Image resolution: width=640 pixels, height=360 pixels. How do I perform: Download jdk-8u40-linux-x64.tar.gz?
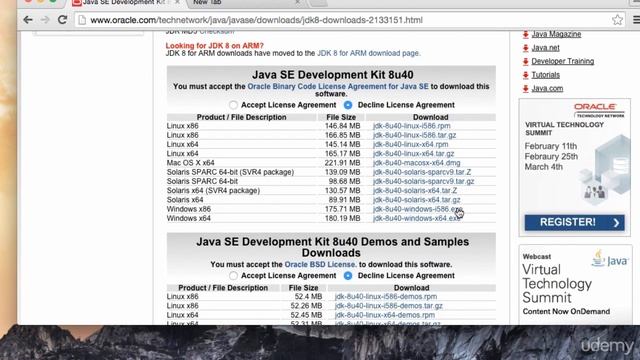point(413,154)
